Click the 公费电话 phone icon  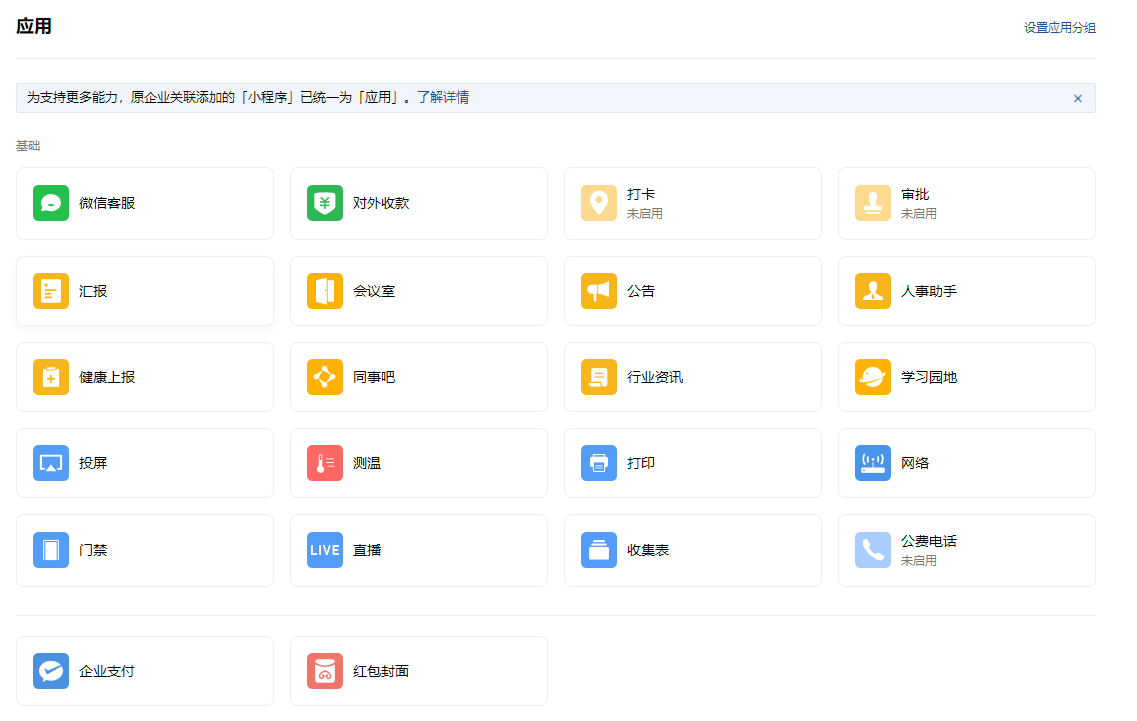tap(873, 550)
